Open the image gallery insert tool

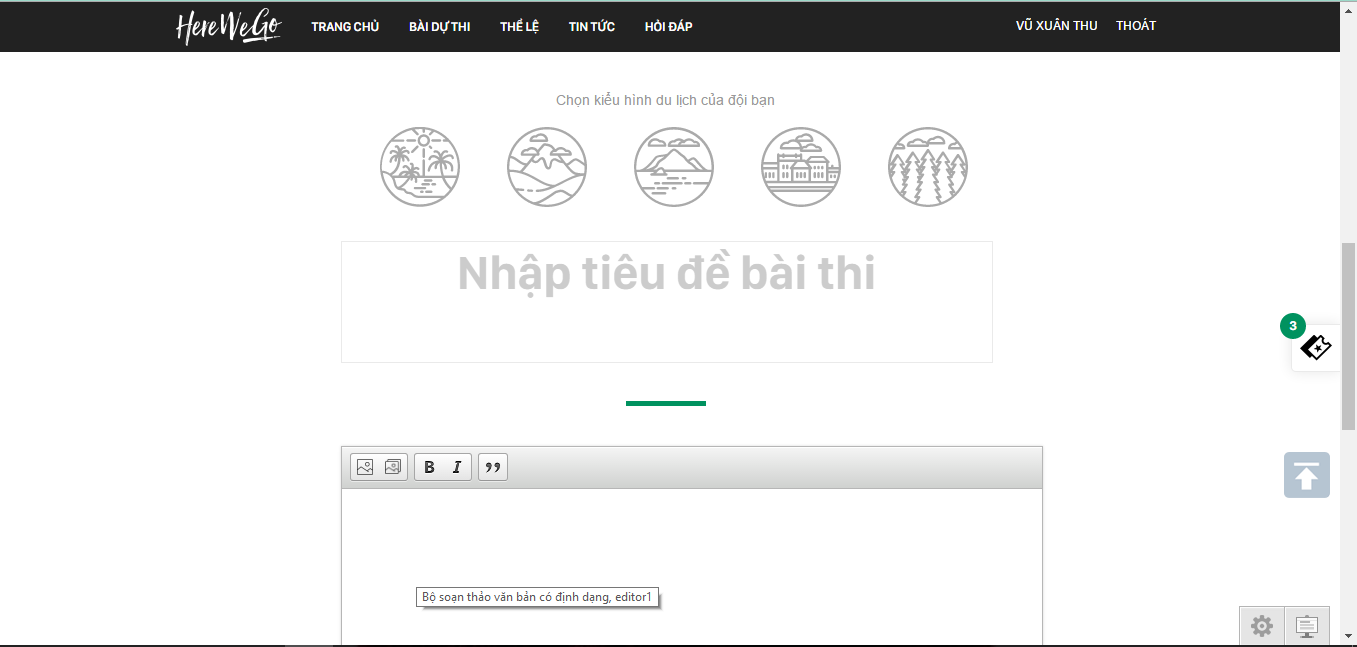pos(393,467)
